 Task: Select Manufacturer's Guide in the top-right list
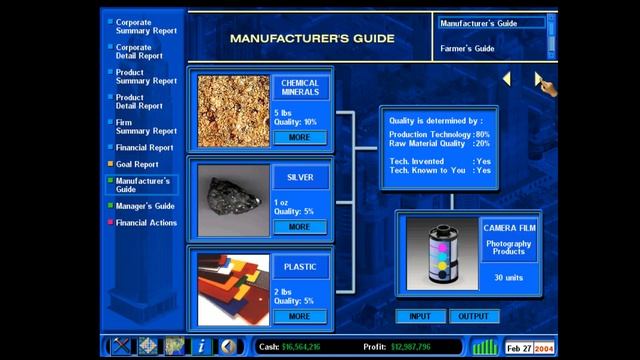point(491,23)
